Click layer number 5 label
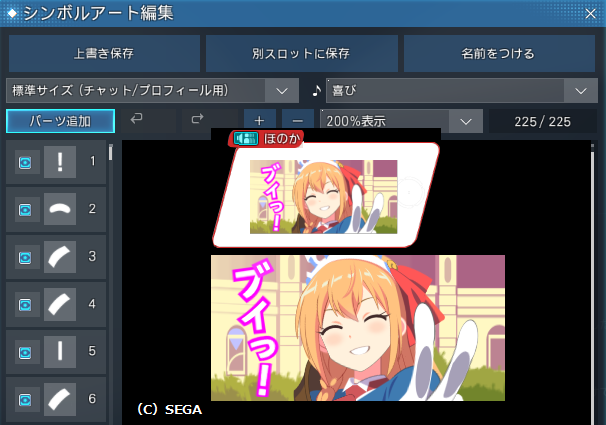 click(92, 351)
